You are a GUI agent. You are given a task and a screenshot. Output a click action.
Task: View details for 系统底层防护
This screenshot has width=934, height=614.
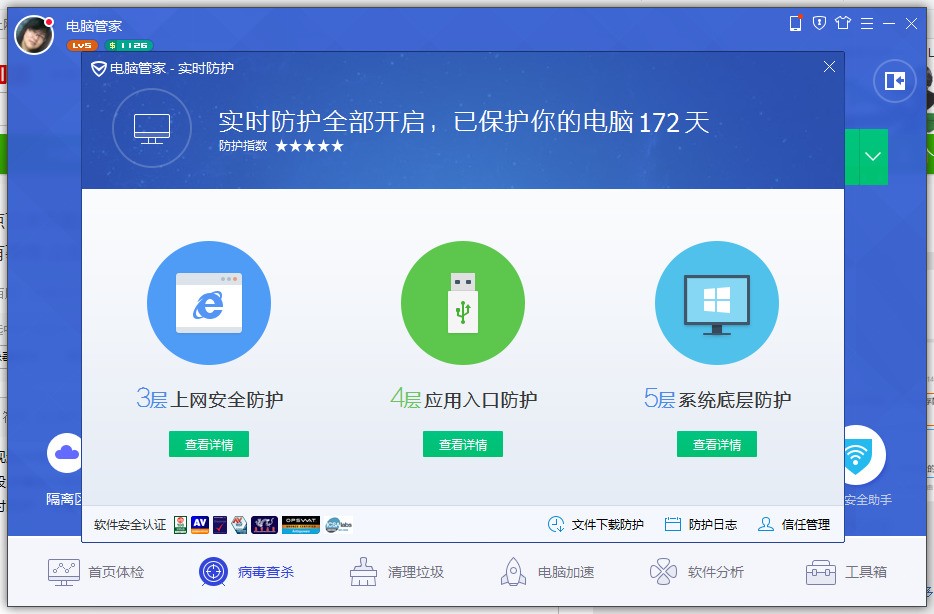pyautogui.click(x=717, y=444)
